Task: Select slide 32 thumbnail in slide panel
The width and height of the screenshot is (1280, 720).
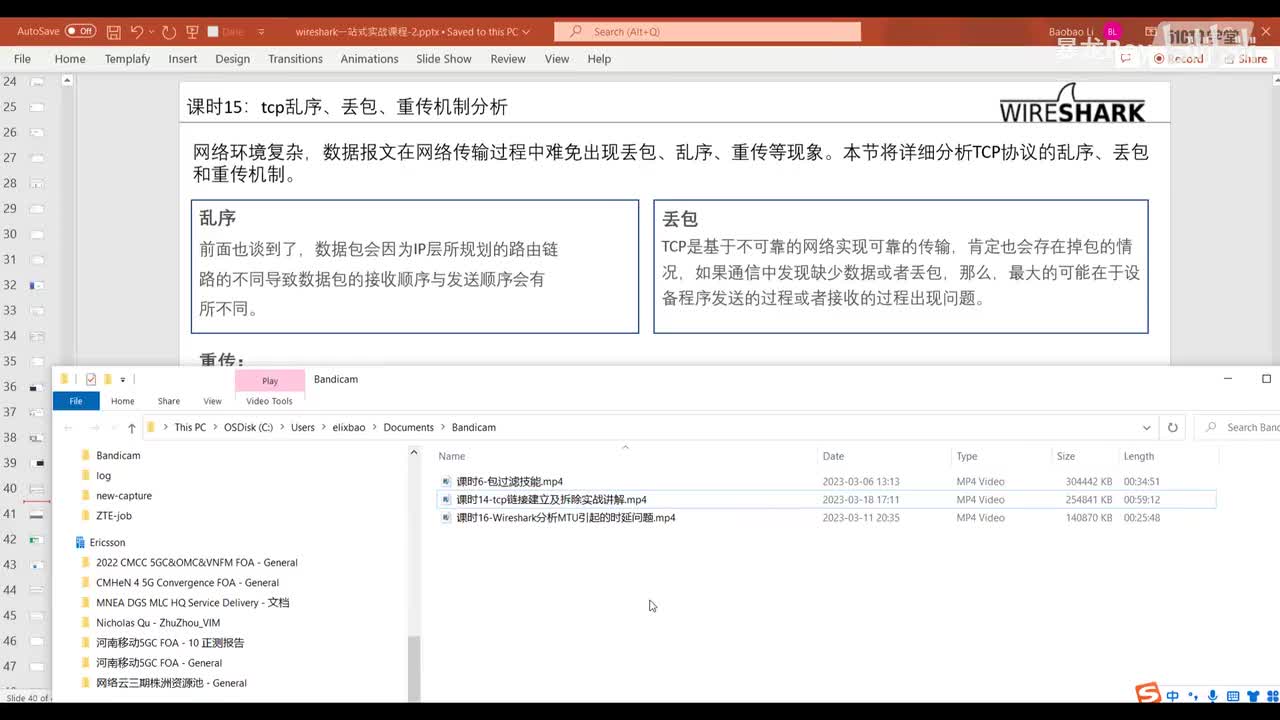Action: pos(37,285)
